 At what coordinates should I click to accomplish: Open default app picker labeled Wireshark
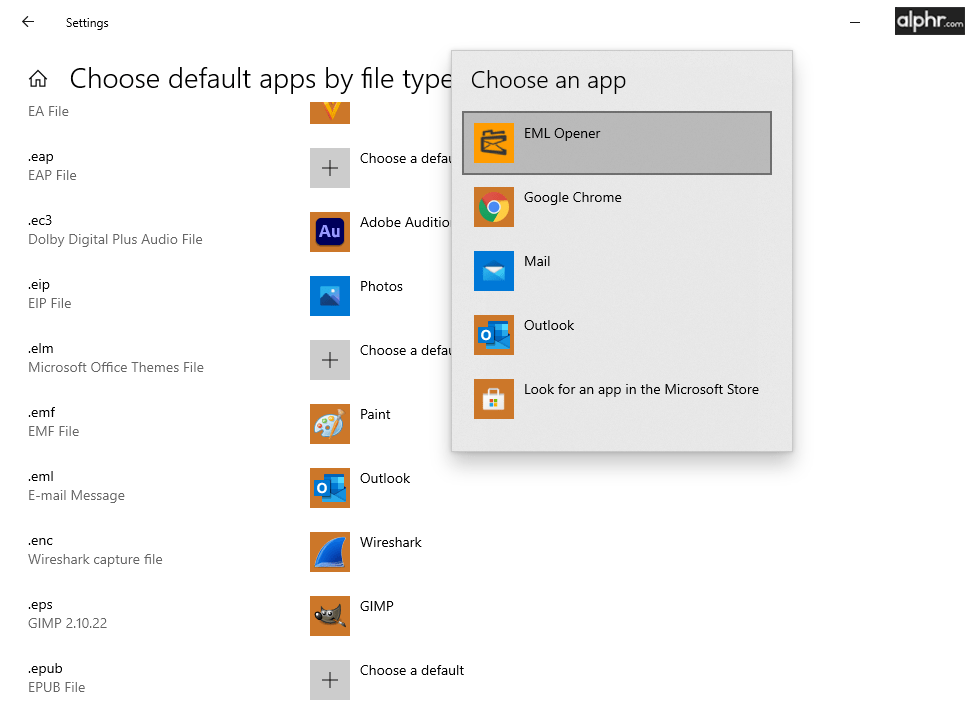click(x=391, y=543)
